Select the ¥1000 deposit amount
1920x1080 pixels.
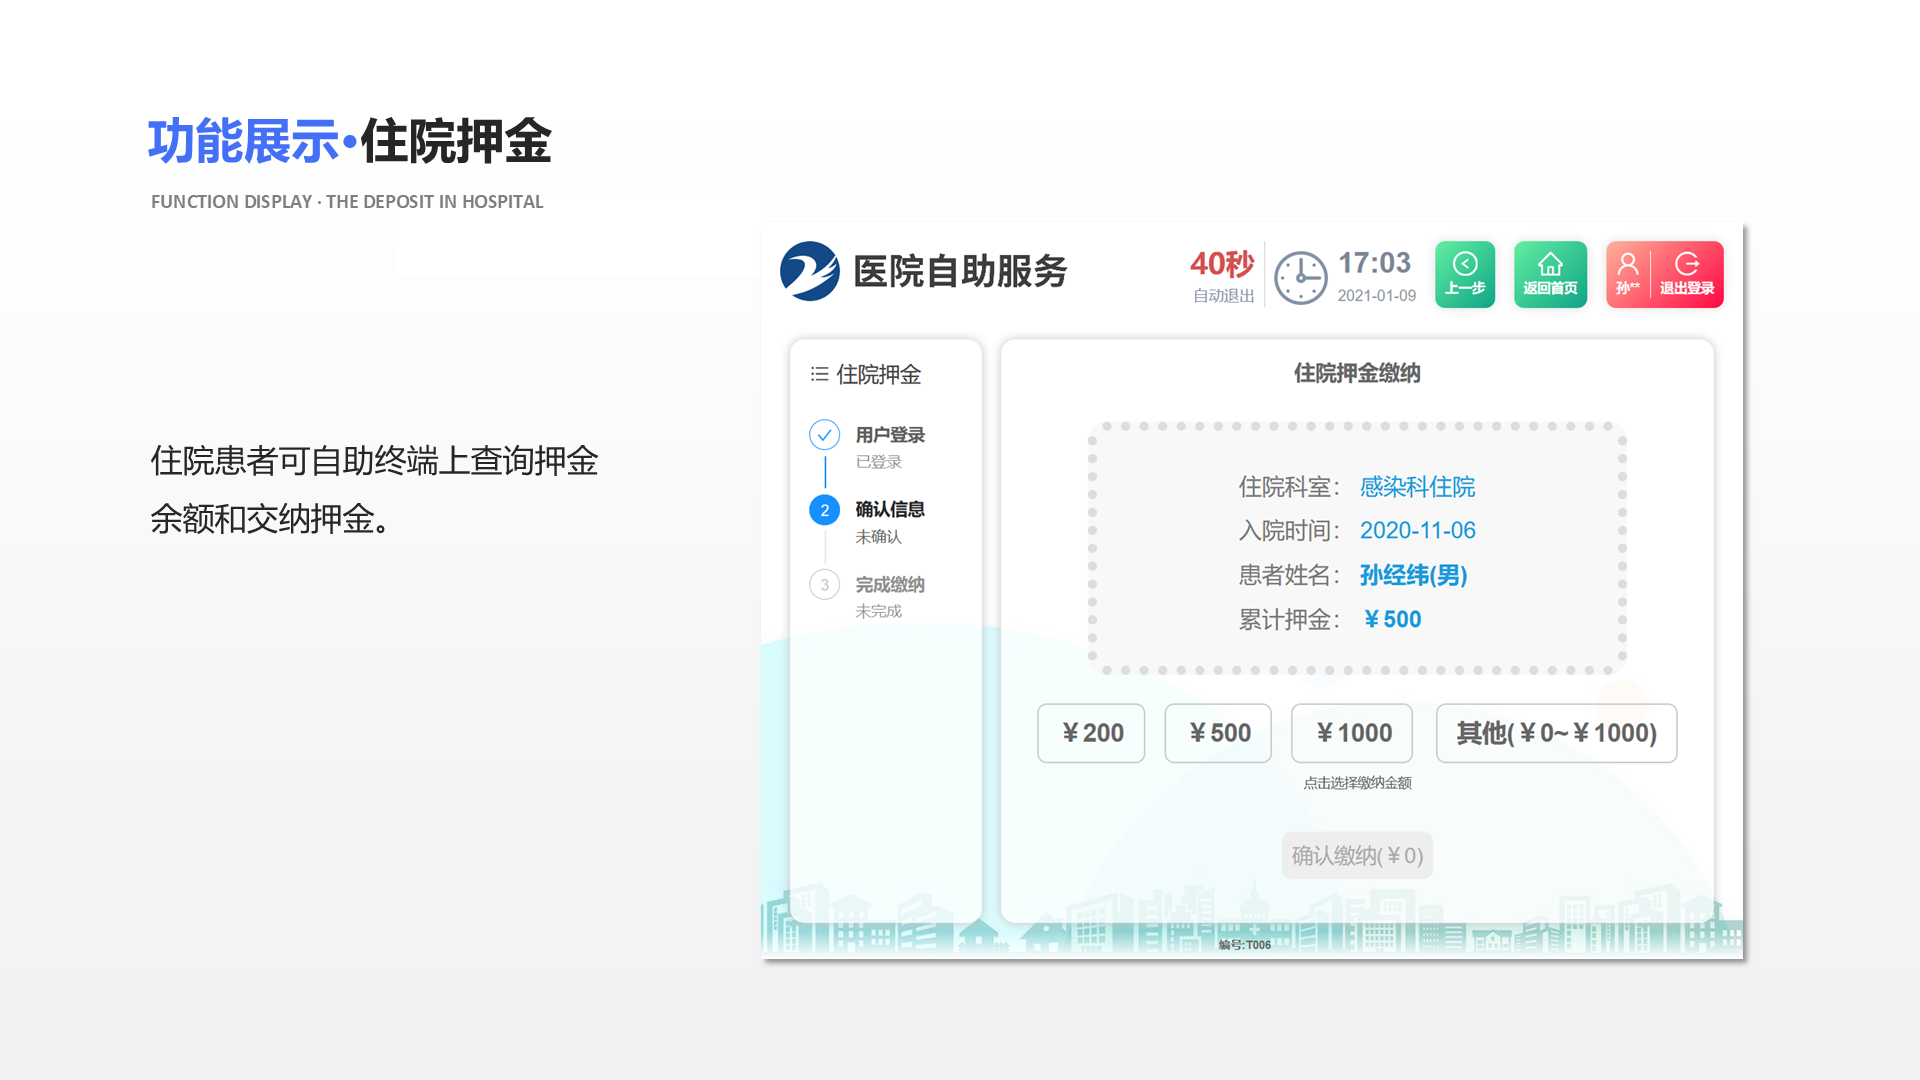[1352, 733]
